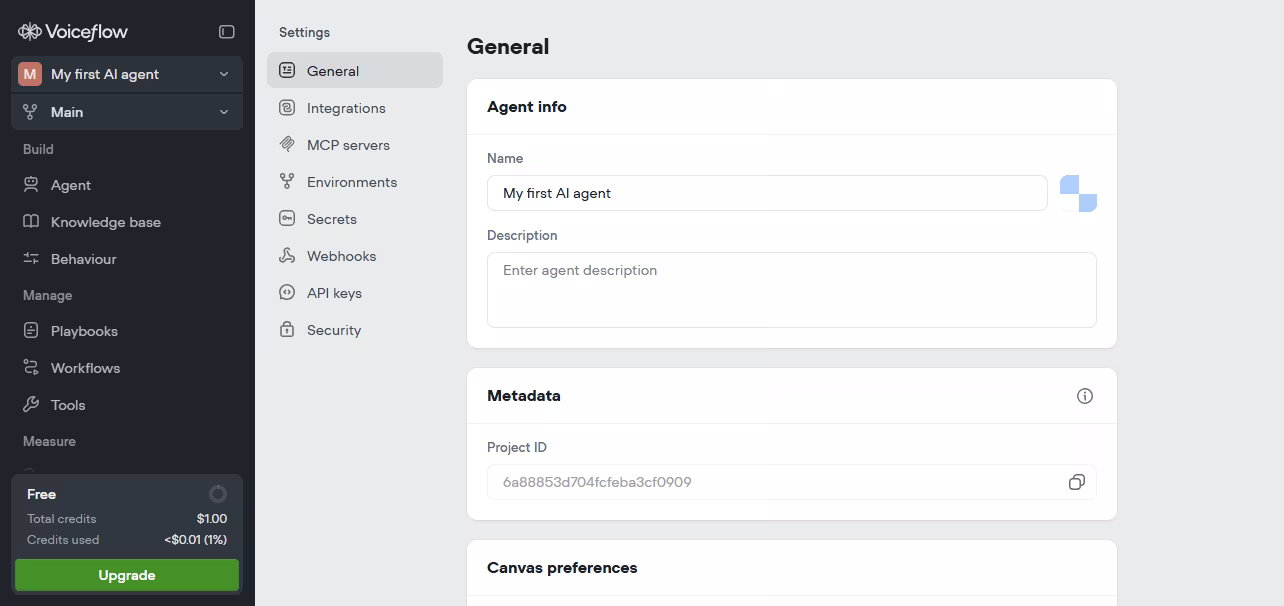The width and height of the screenshot is (1284, 606).
Task: Click the Workflows icon
Action: click(31, 368)
